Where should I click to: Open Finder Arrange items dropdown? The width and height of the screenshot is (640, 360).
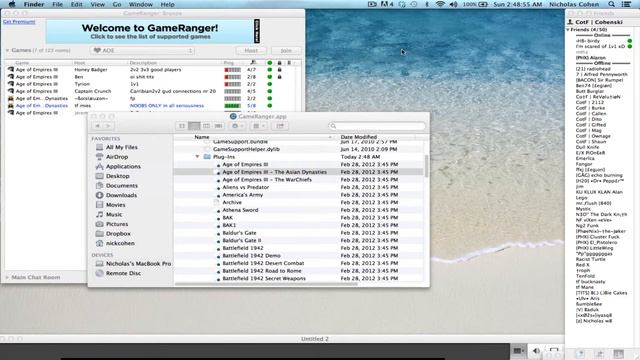click(x=259, y=126)
